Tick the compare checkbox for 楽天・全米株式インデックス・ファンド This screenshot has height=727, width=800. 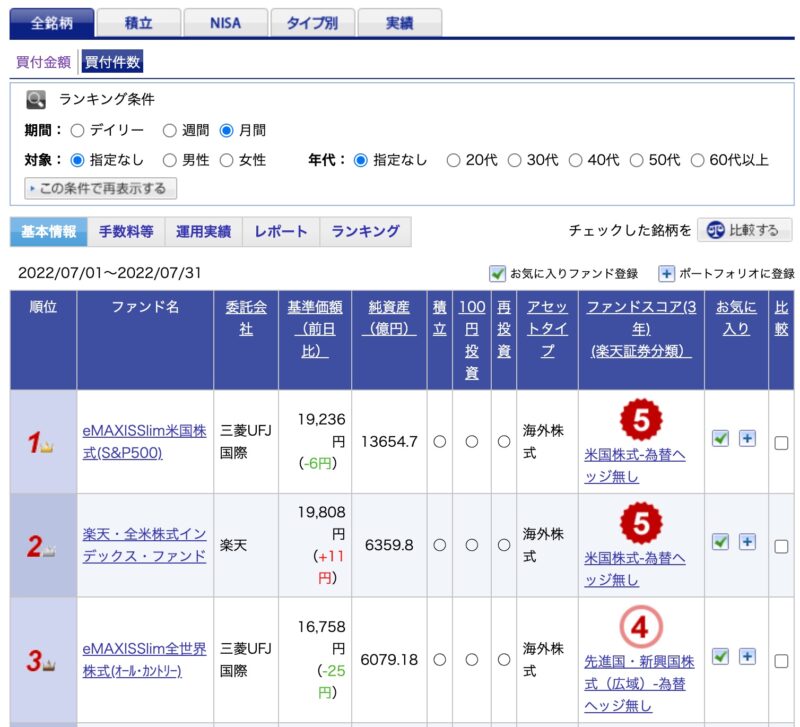coord(781,546)
